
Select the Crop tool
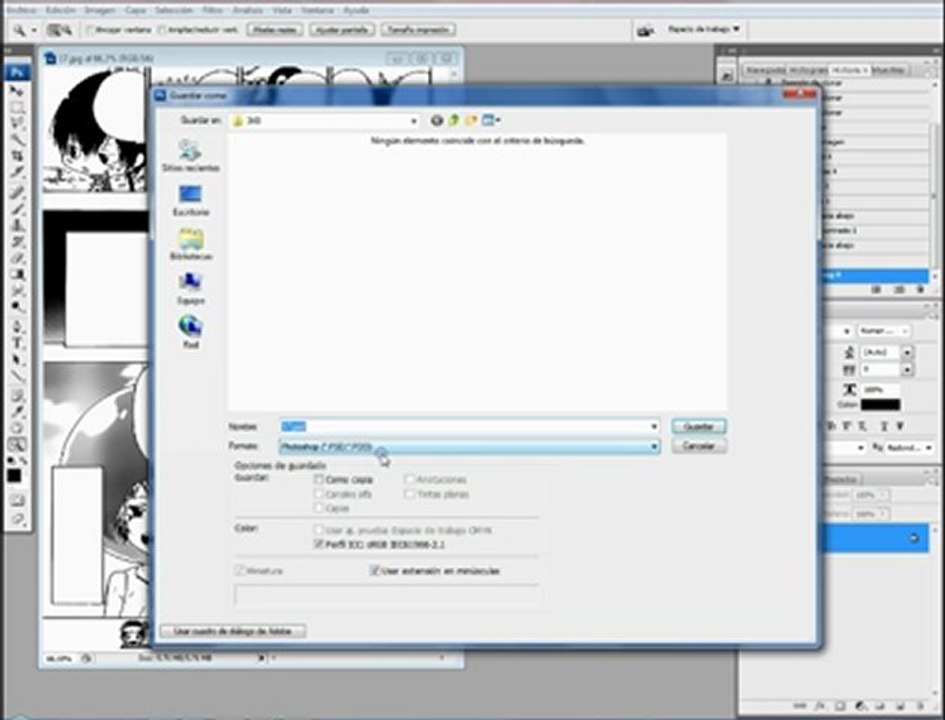click(x=17, y=156)
